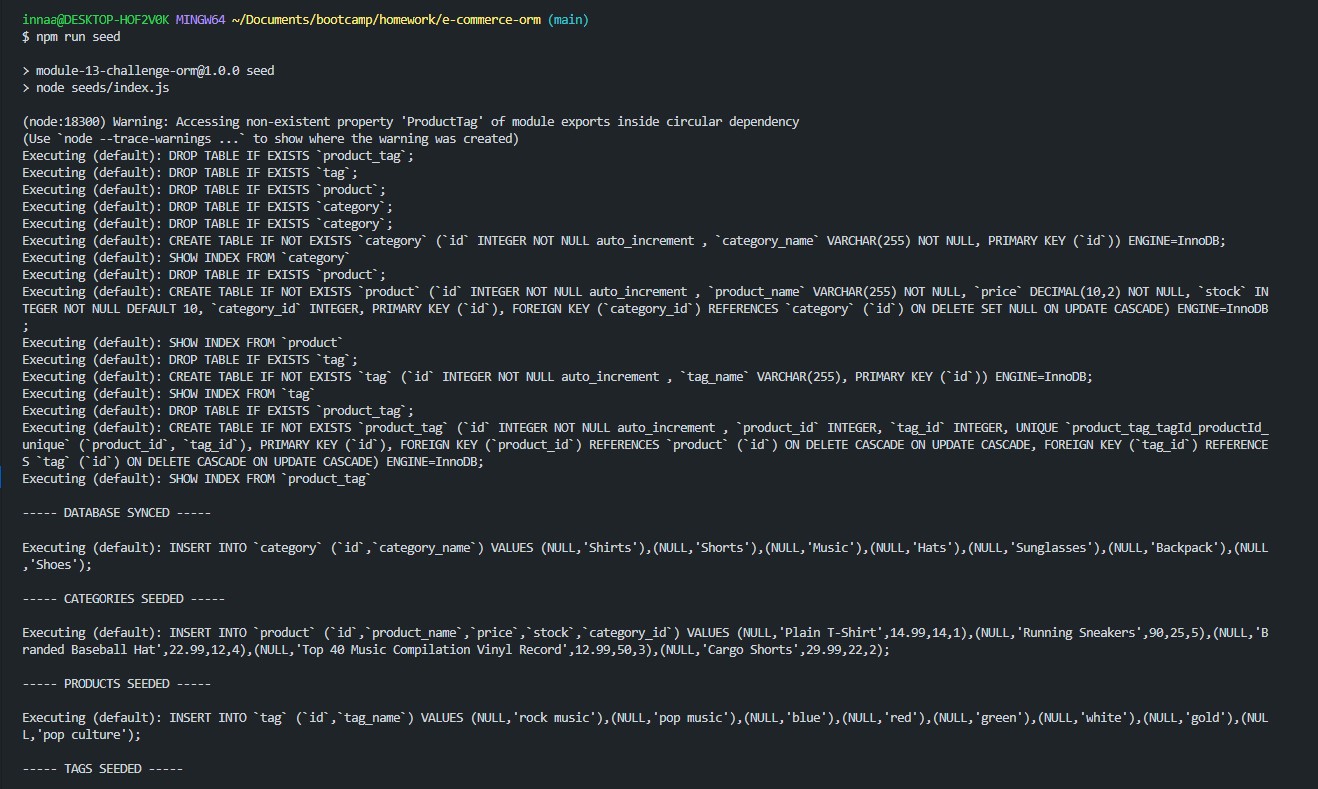Screen dimensions: 1318x789
Task: Click the SHOW INDEX FROM category line
Action: pos(186,258)
